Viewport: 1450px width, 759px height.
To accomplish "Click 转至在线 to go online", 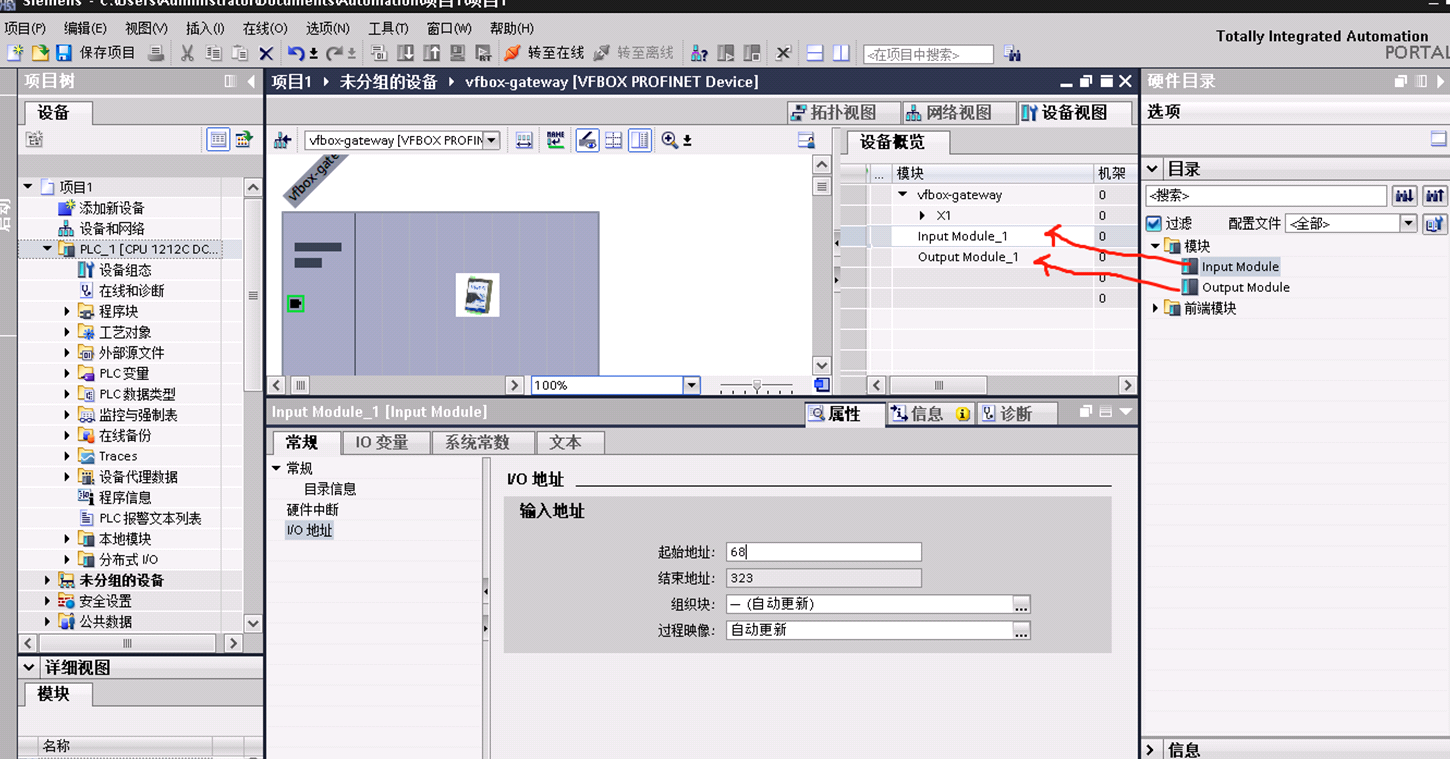I will point(544,53).
